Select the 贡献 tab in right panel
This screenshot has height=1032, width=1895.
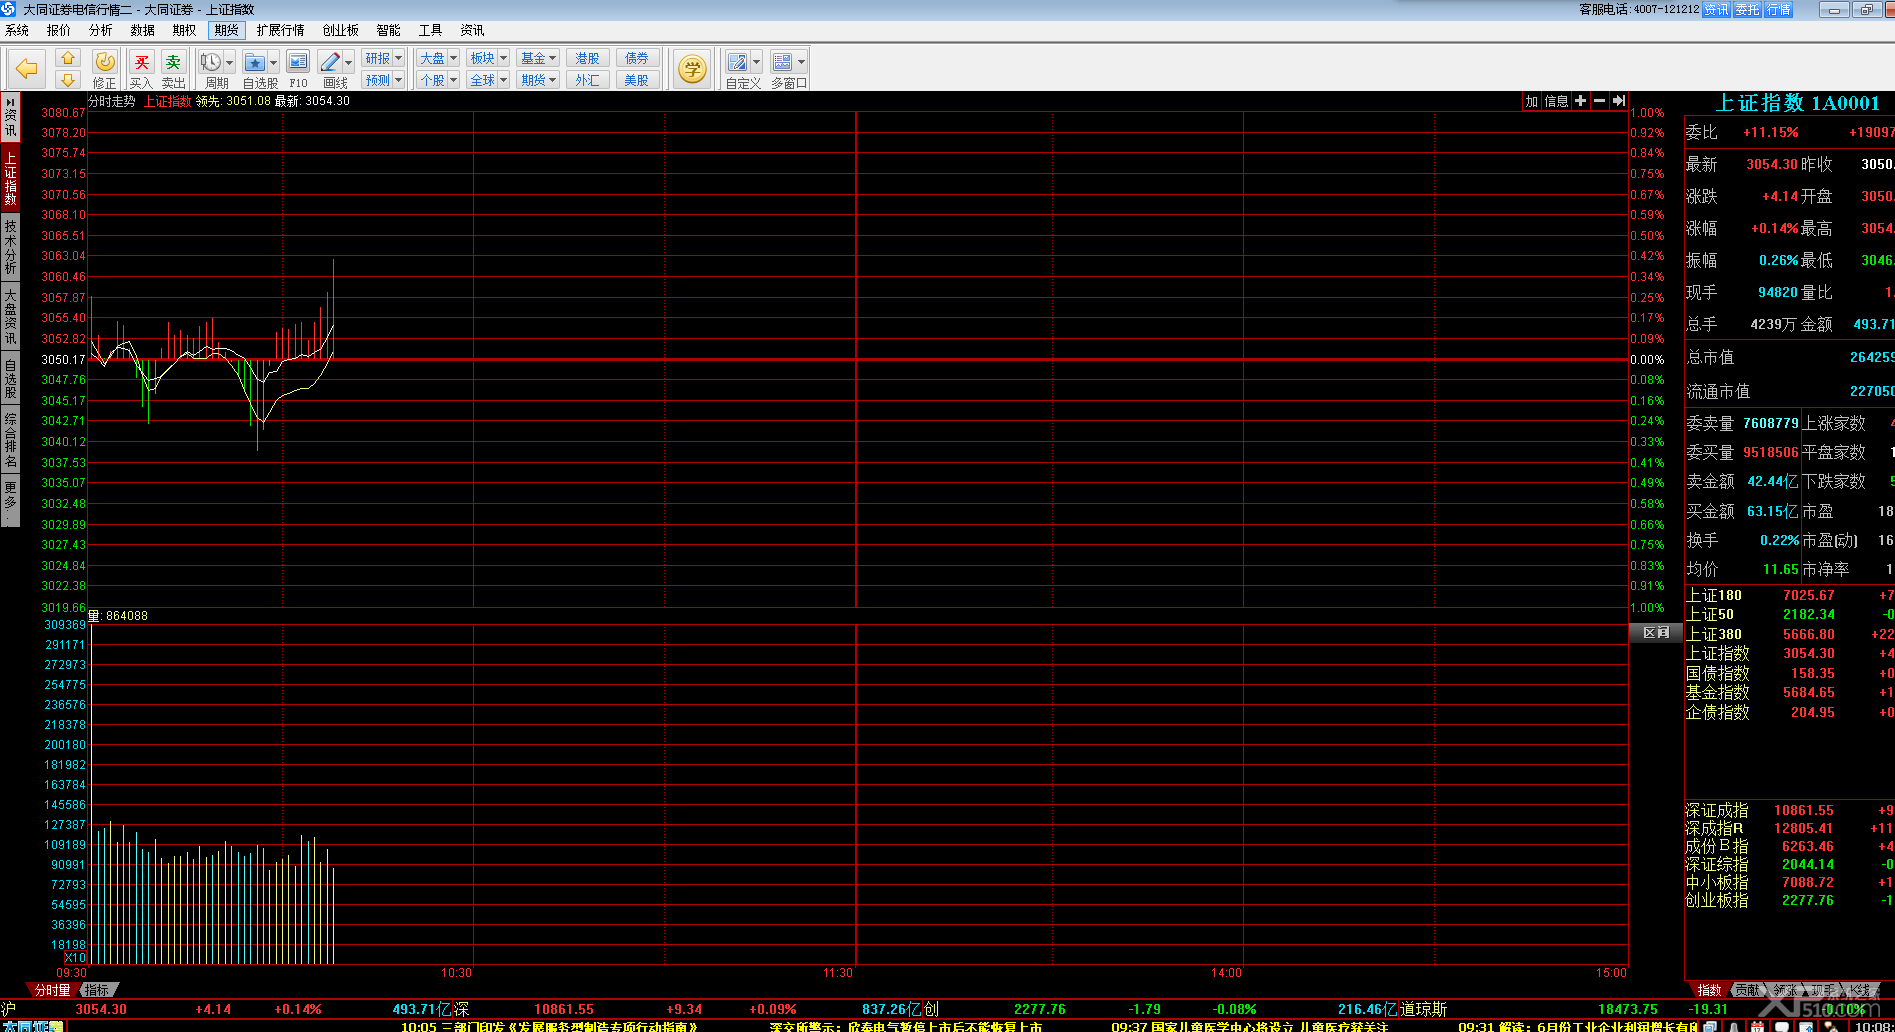click(1747, 990)
